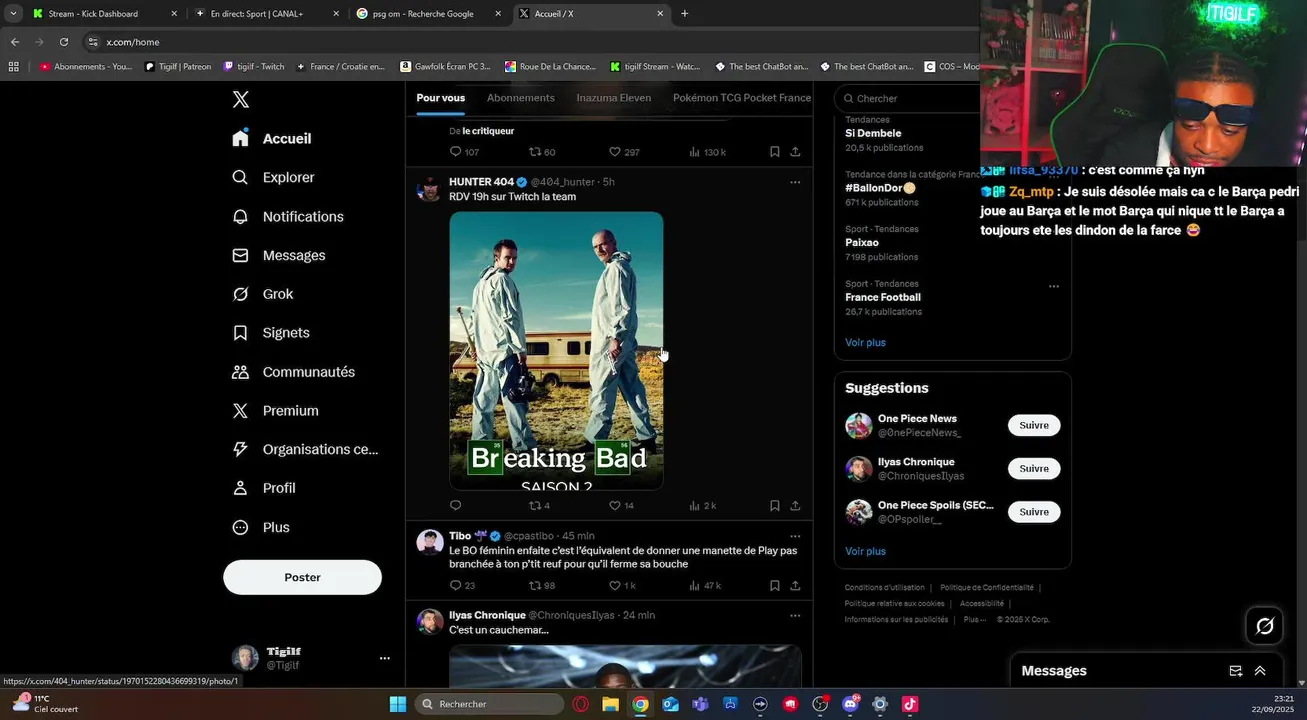Share the le critiqueur post
1307x720 pixels.
(795, 152)
